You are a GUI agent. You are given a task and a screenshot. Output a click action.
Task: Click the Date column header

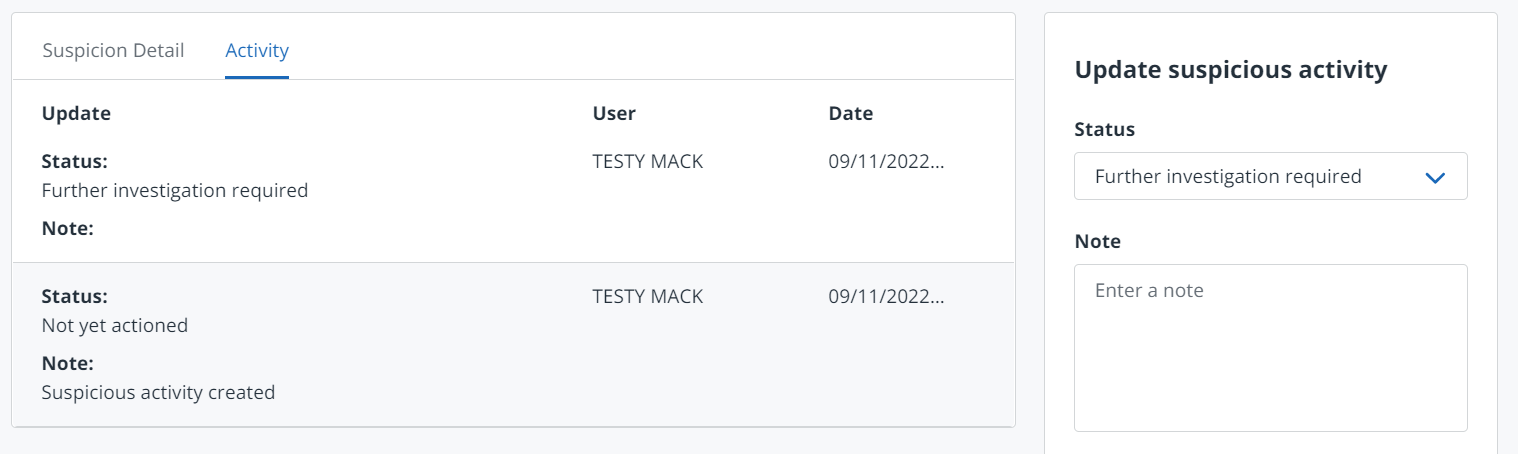tap(851, 113)
